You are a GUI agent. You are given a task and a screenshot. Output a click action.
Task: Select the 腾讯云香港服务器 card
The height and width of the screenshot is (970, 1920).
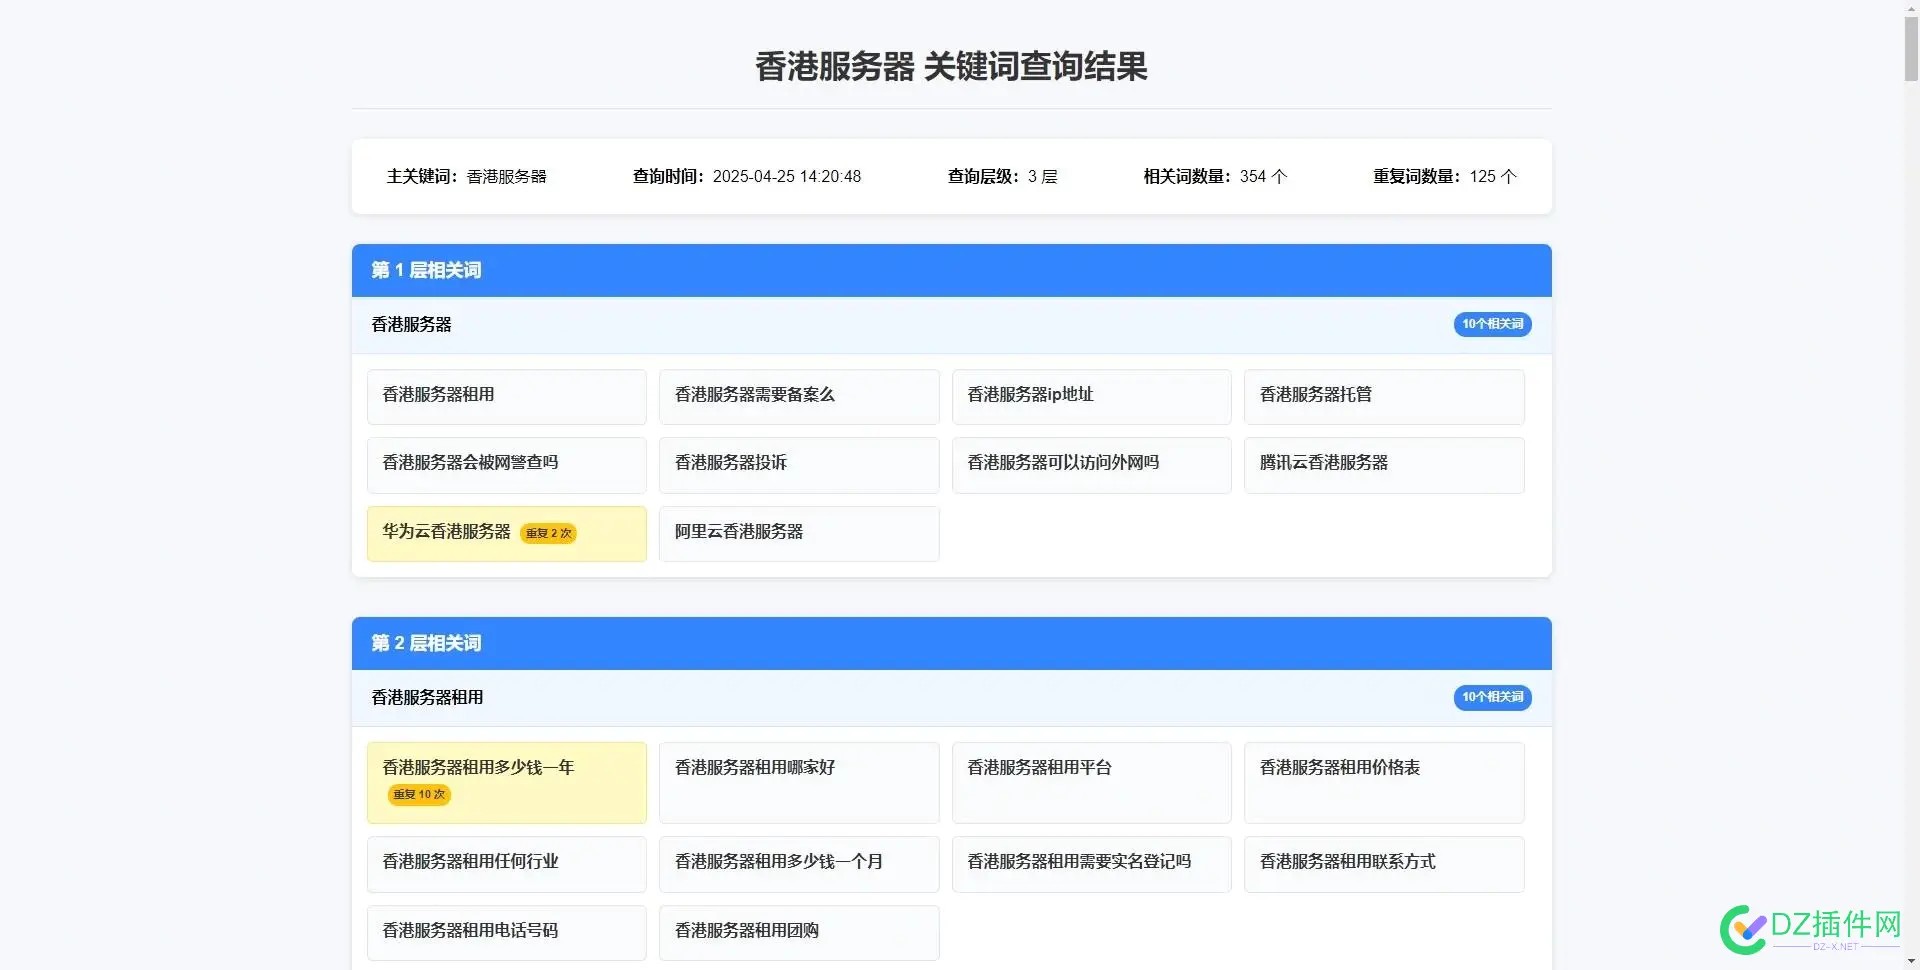pos(1384,465)
